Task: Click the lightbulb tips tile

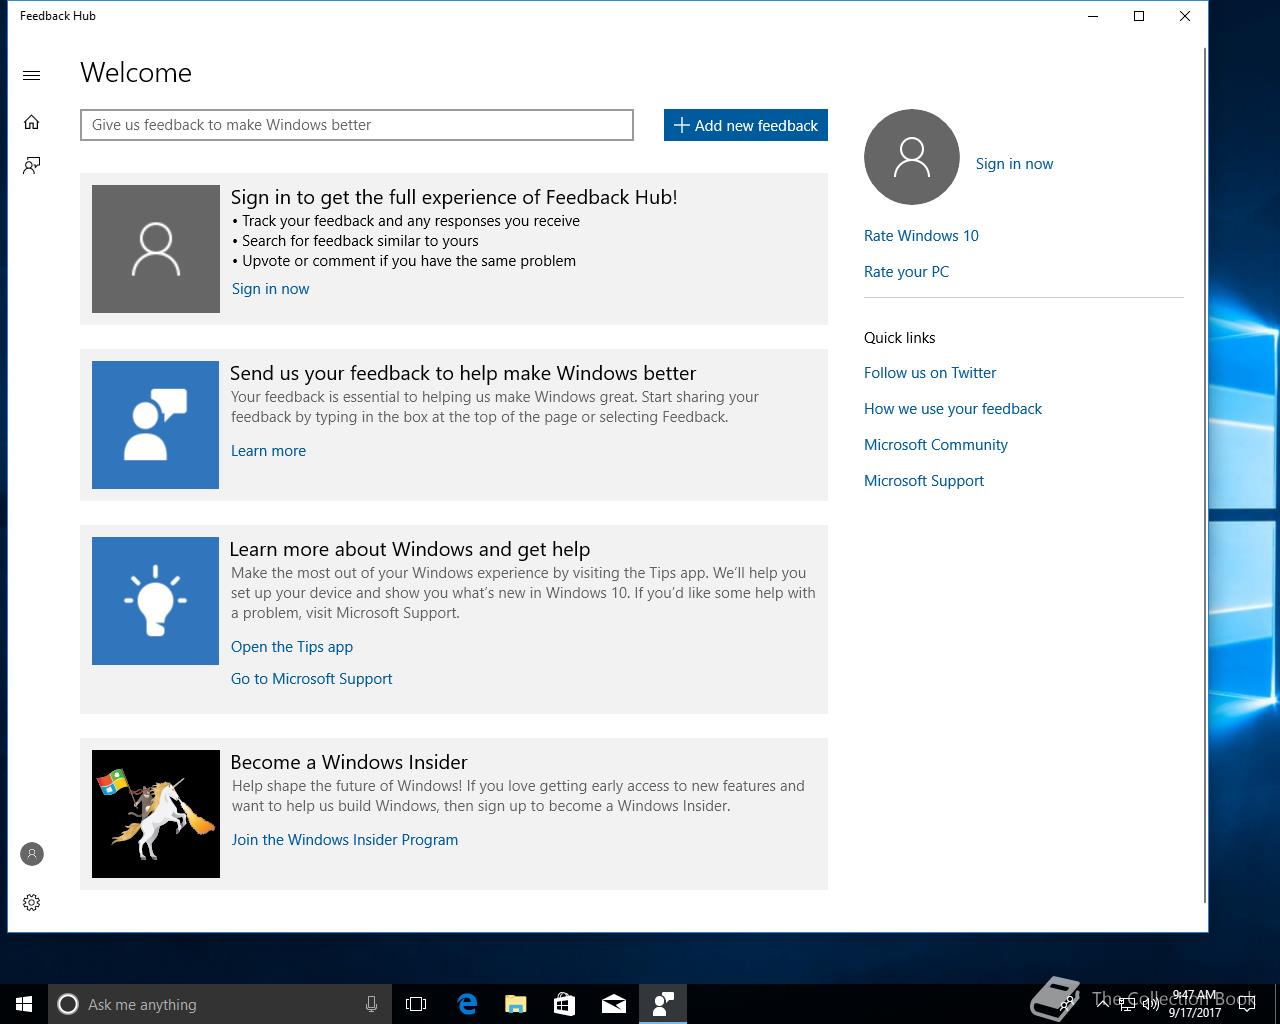Action: (x=155, y=601)
